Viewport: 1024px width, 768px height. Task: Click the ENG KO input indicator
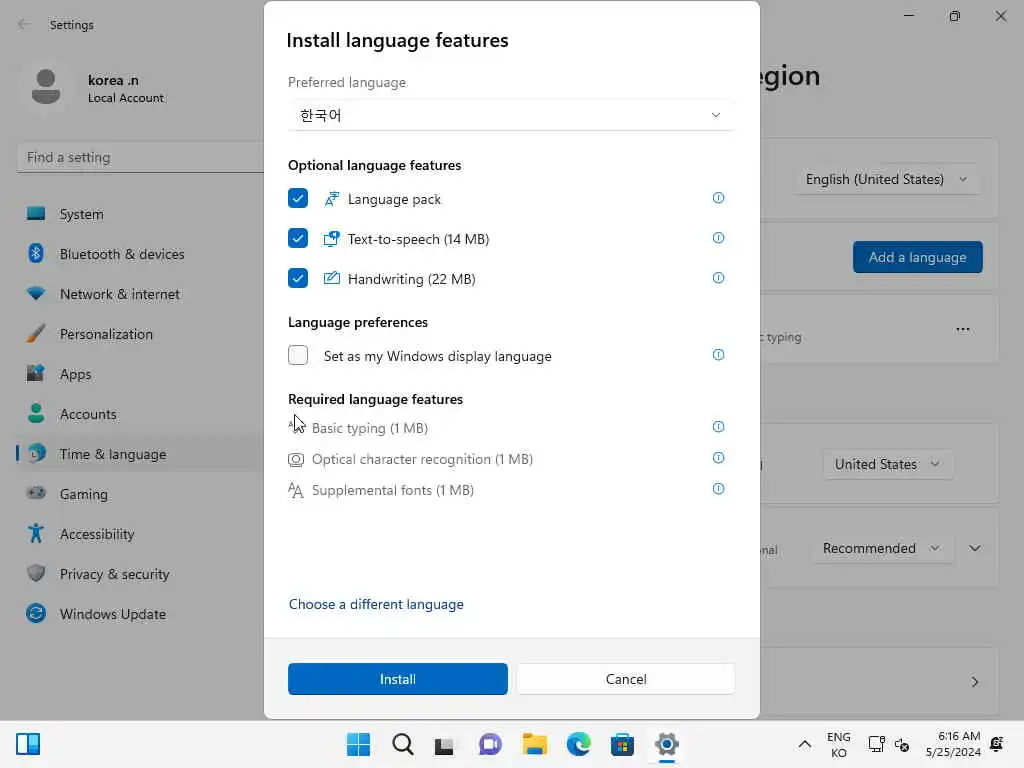point(839,744)
